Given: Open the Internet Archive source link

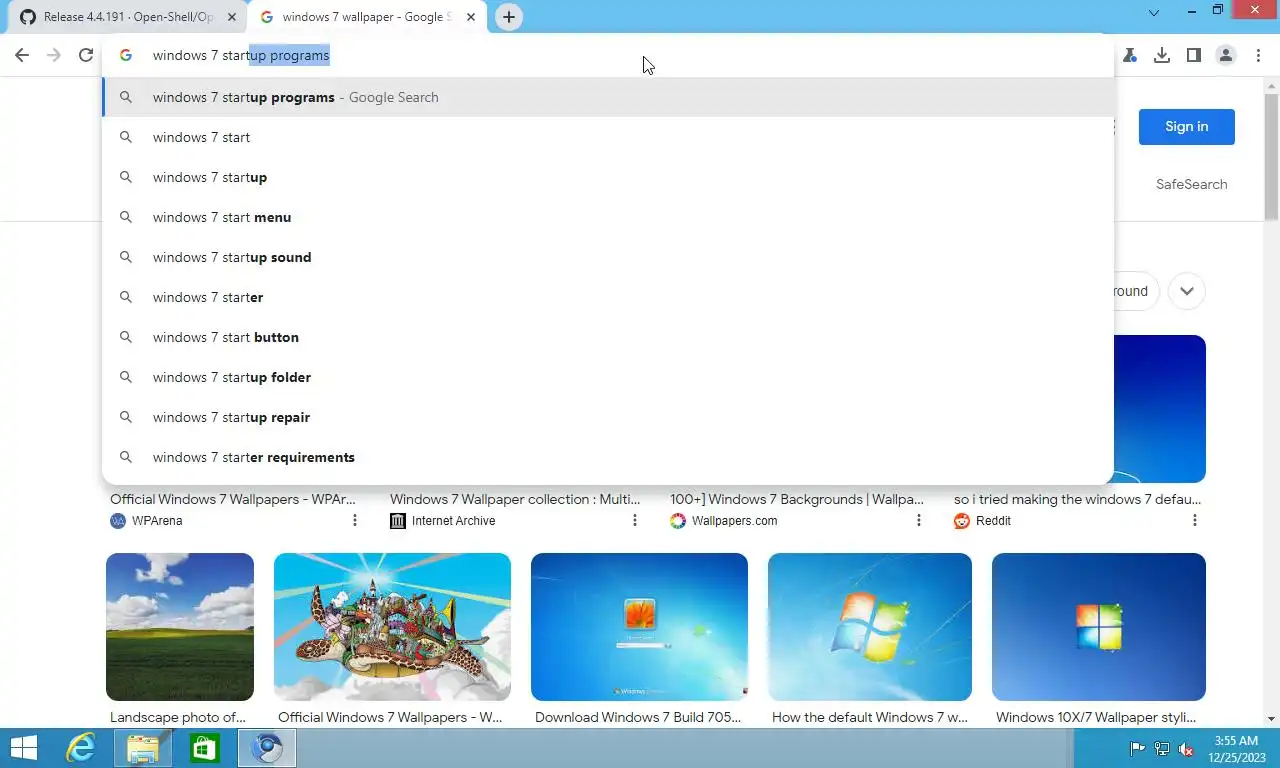Looking at the screenshot, I should [x=443, y=520].
